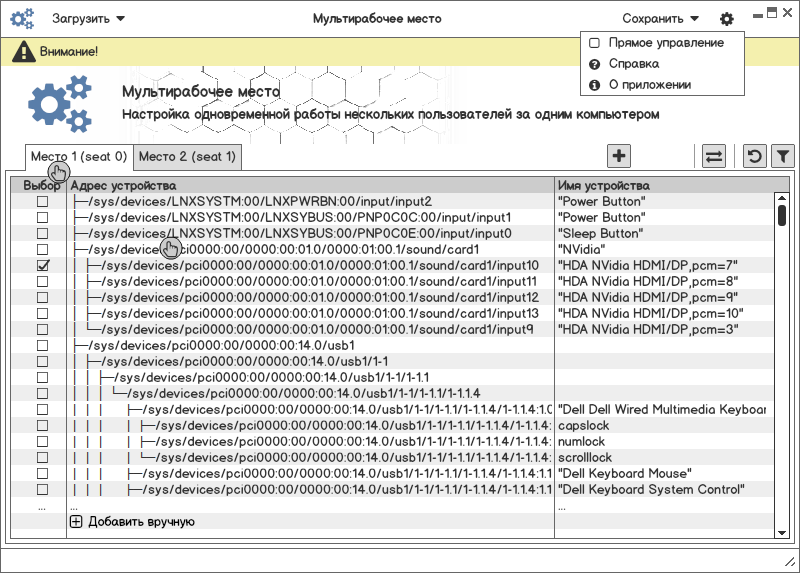Click the Адрес устройства column header
Viewport: 800px width, 573px height.
(310, 186)
